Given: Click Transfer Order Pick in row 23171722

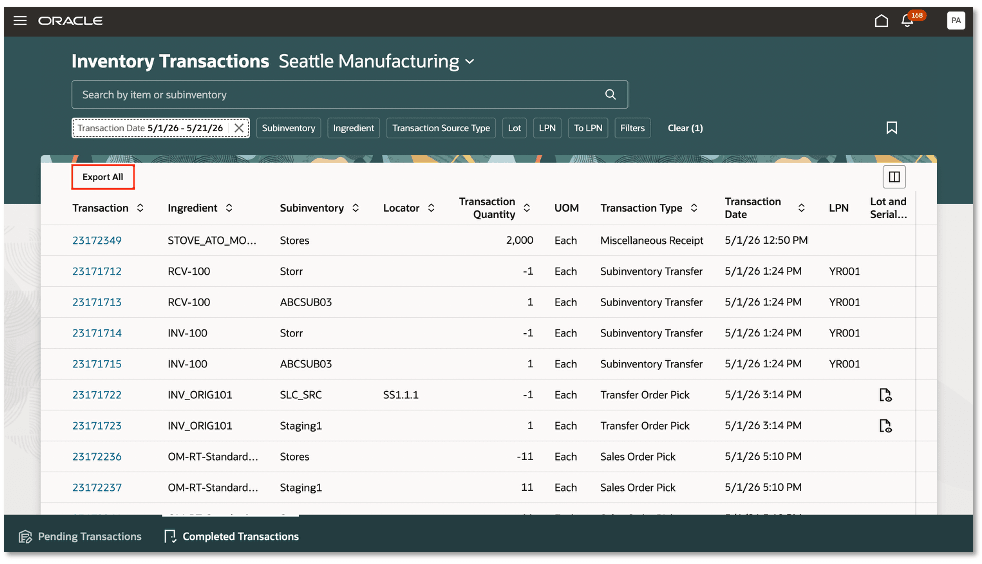Looking at the screenshot, I should click(x=645, y=395).
